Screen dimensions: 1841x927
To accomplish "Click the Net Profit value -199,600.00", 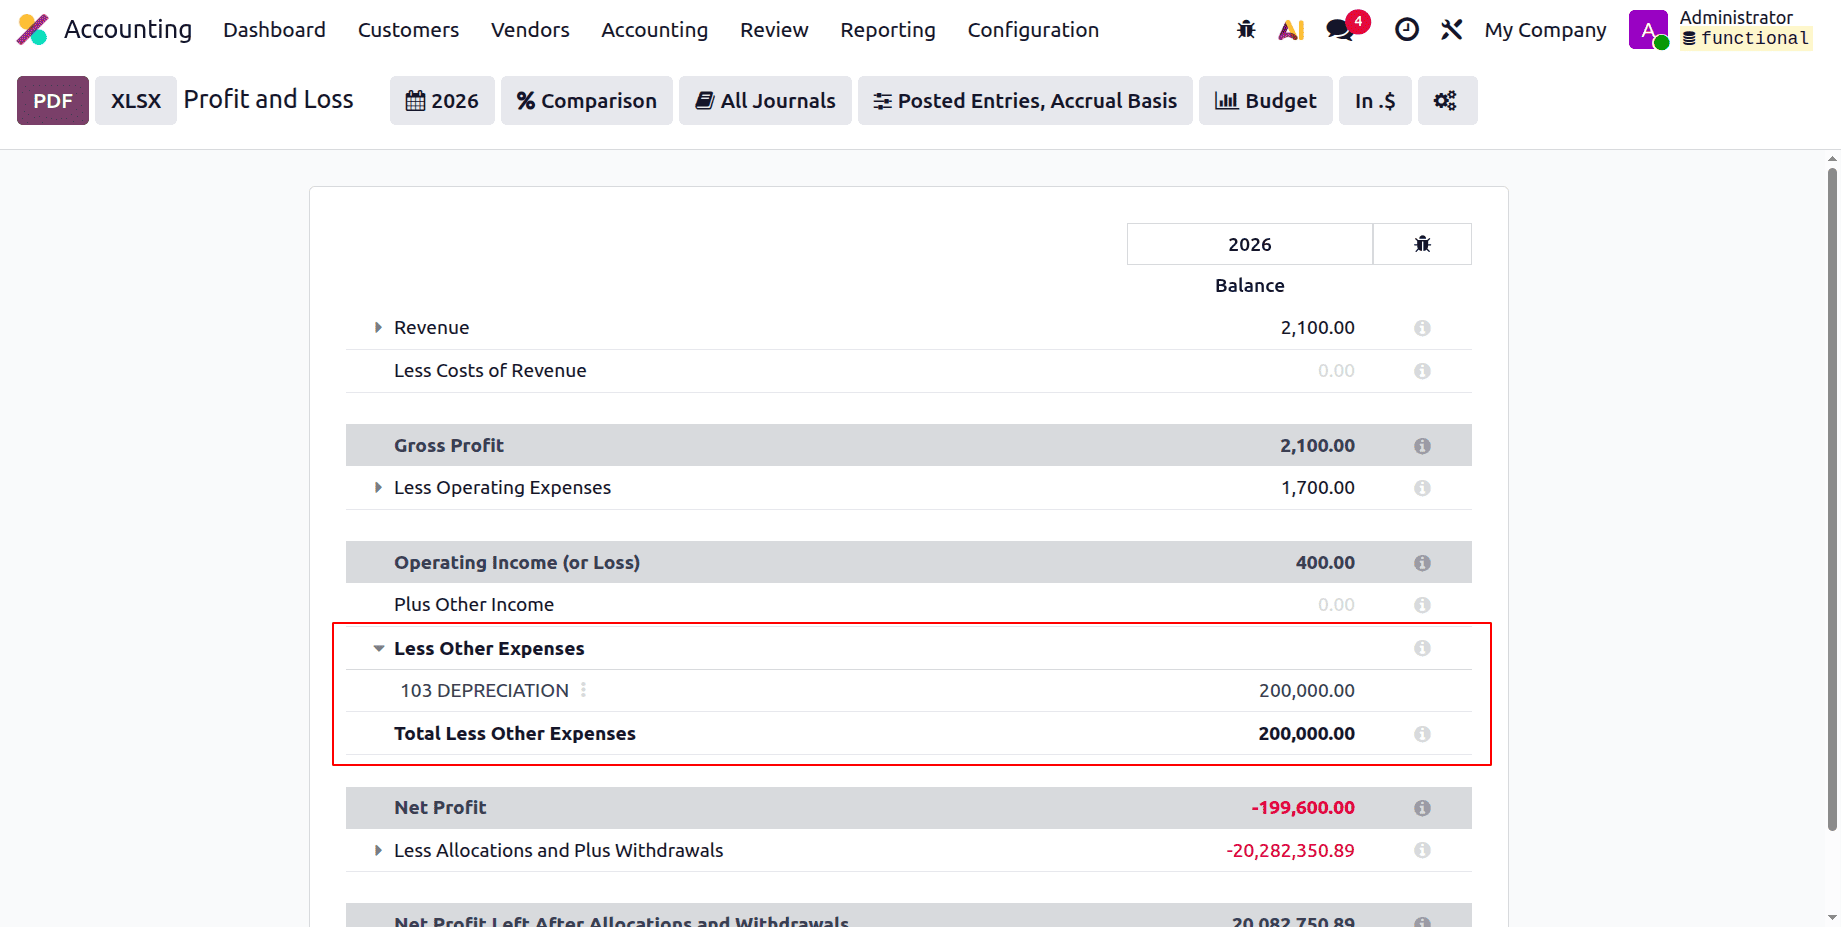I will [x=1303, y=808].
